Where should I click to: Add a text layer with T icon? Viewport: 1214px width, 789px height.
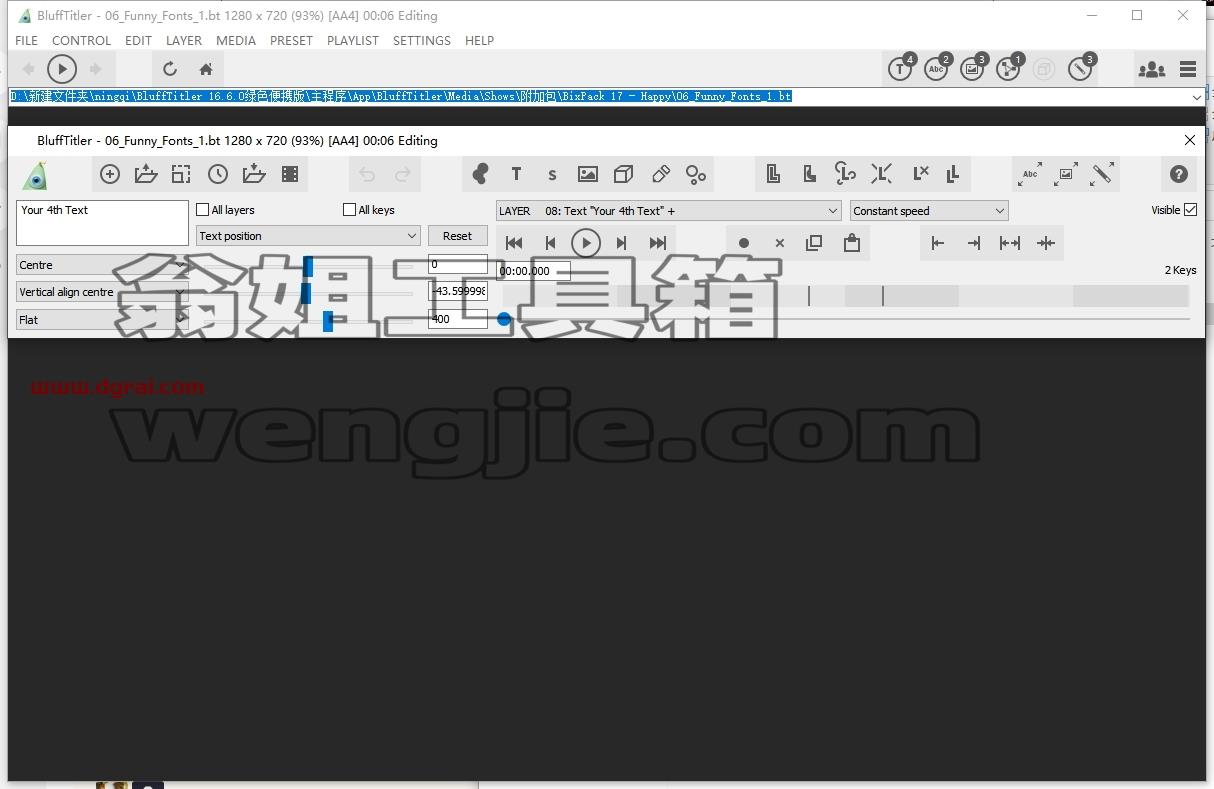[516, 174]
